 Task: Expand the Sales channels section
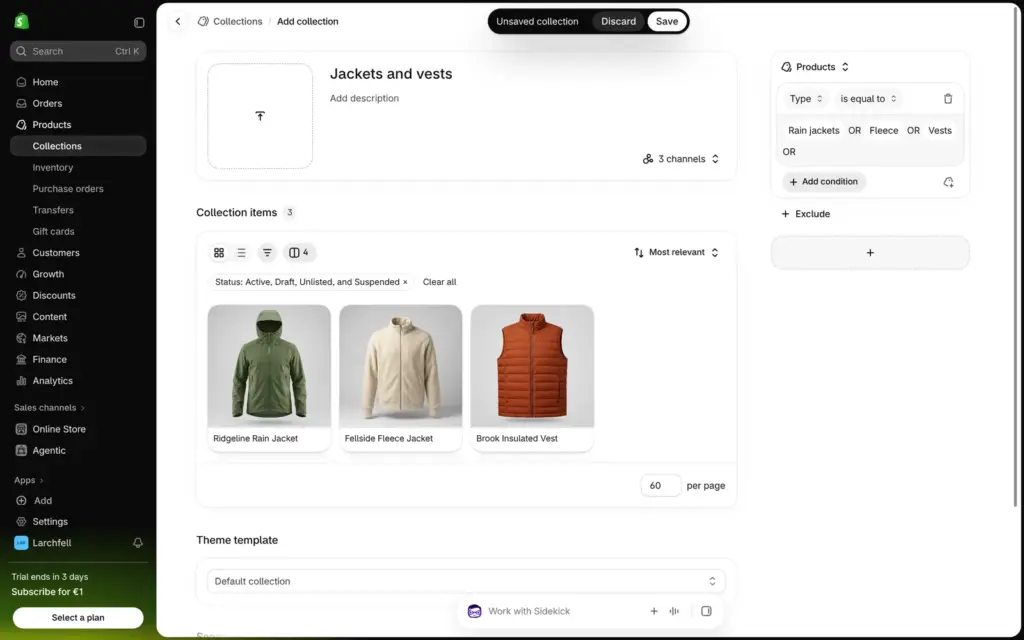(x=50, y=408)
